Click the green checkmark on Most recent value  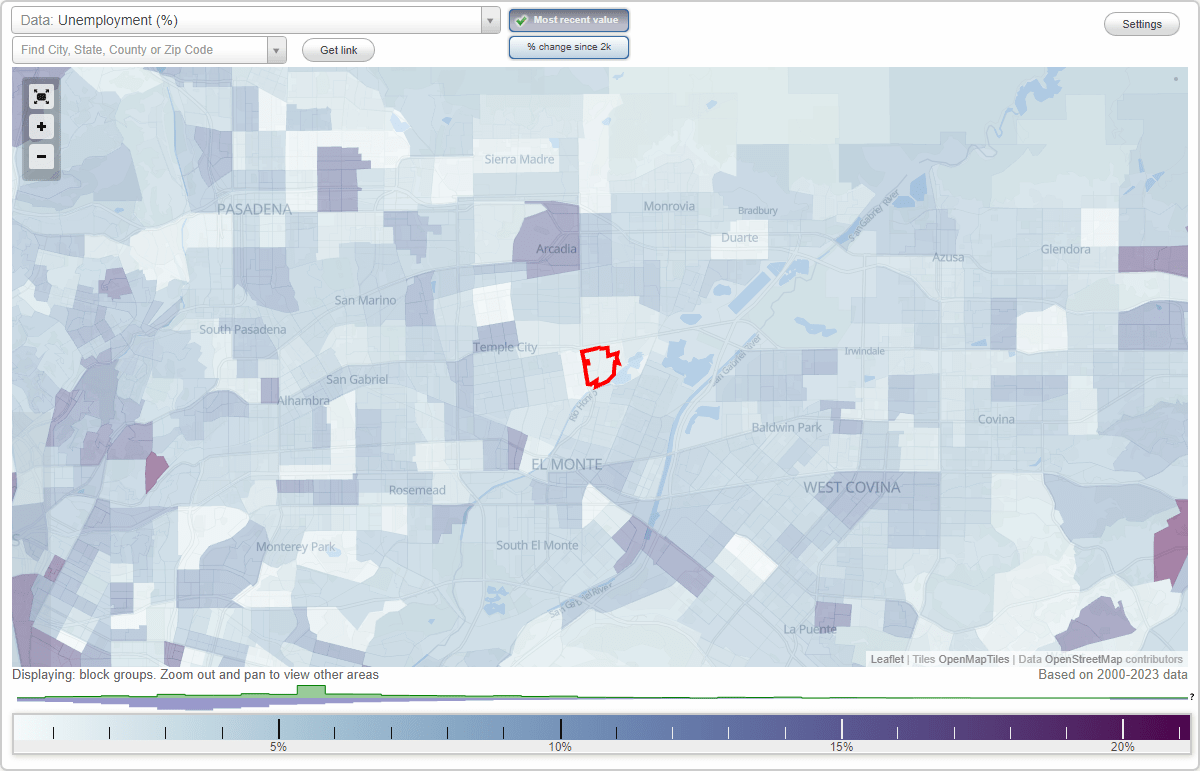pyautogui.click(x=522, y=19)
